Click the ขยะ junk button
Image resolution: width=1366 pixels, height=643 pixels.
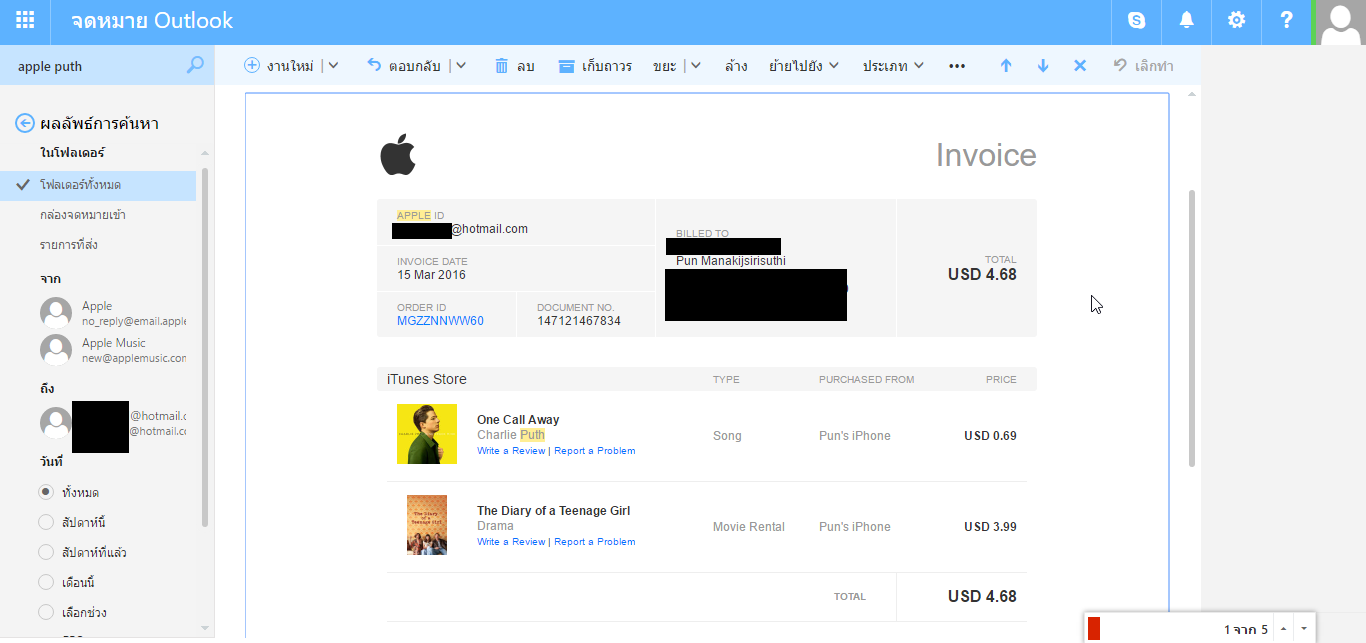[x=664, y=66]
